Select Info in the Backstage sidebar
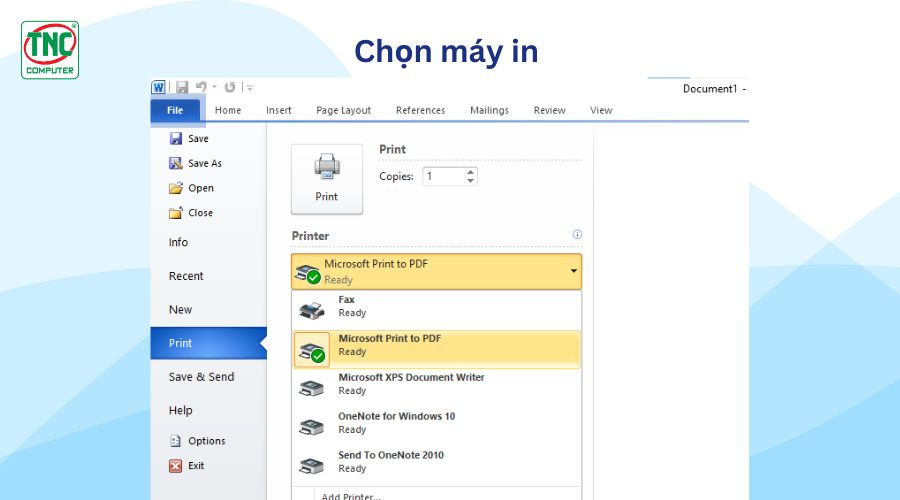This screenshot has height=500, width=900. point(178,242)
